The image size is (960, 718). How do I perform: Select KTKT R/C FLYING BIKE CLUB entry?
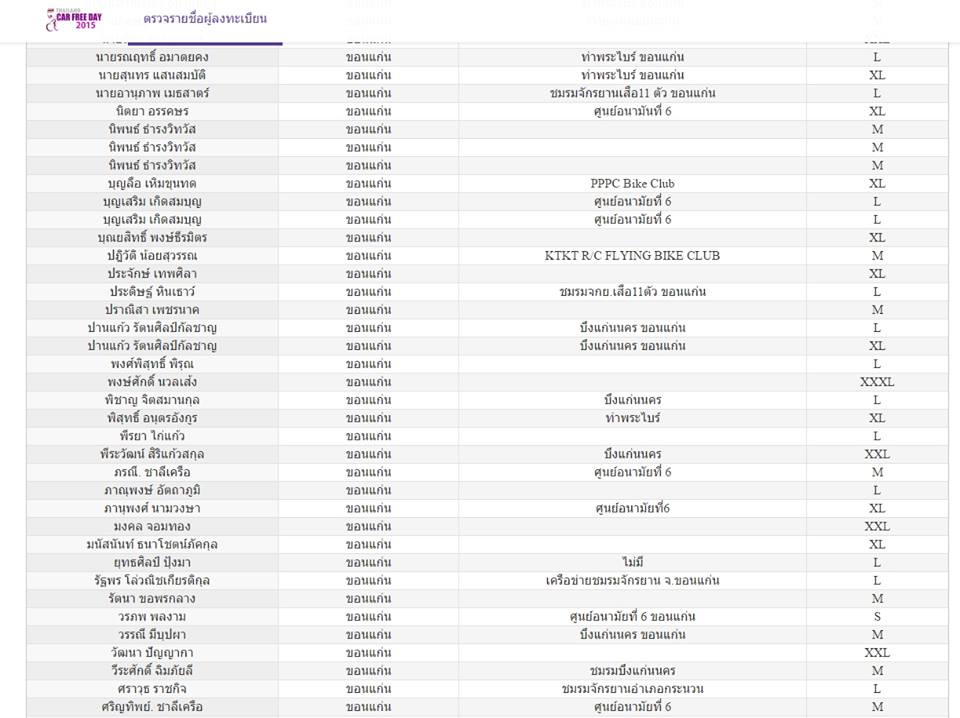point(632,256)
